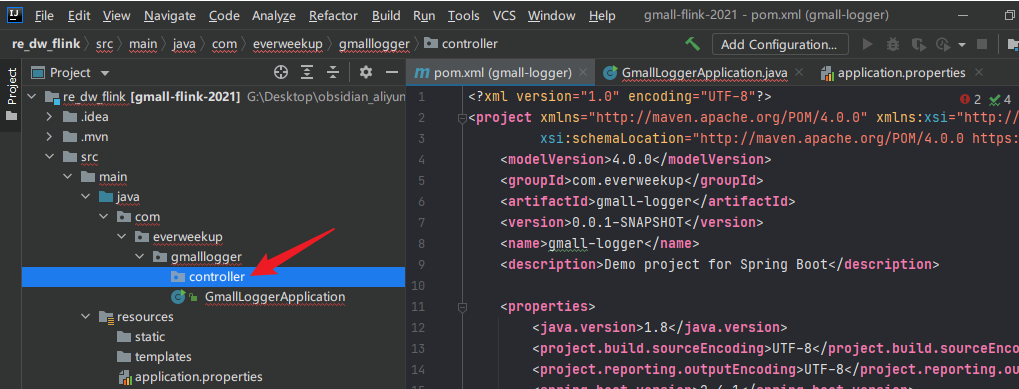
Task: Collapse the main folder
Action: pyautogui.click(x=68, y=177)
